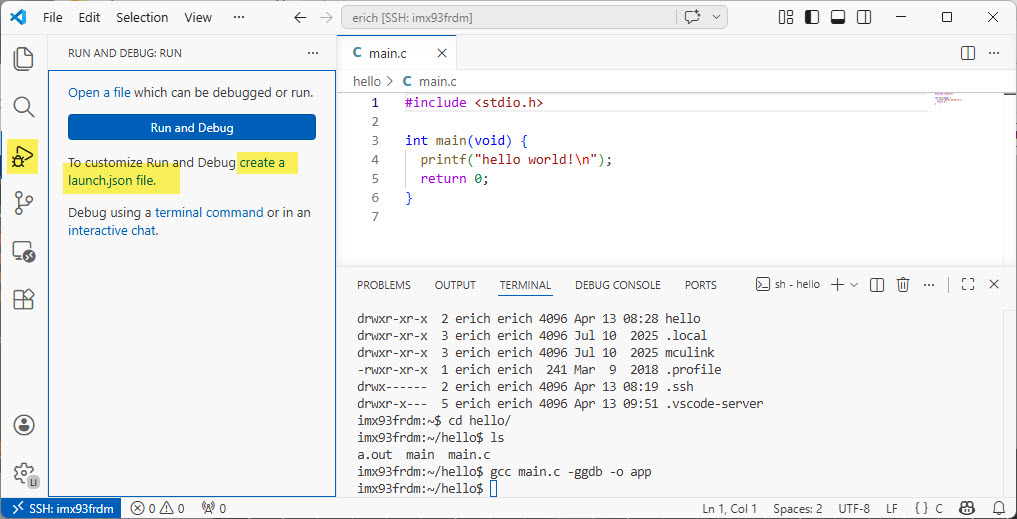Viewport: 1017px width, 519px height.
Task: Open the Search view icon
Action: coord(23,107)
